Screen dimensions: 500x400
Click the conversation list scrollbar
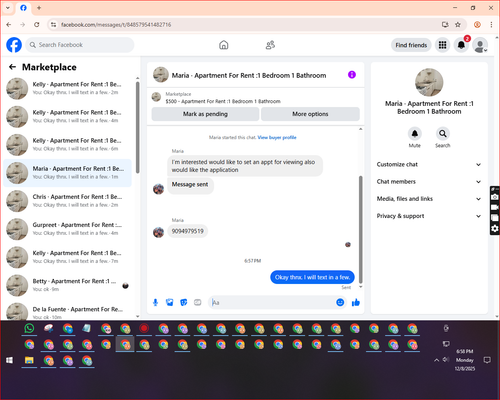pyautogui.click(x=138, y=127)
